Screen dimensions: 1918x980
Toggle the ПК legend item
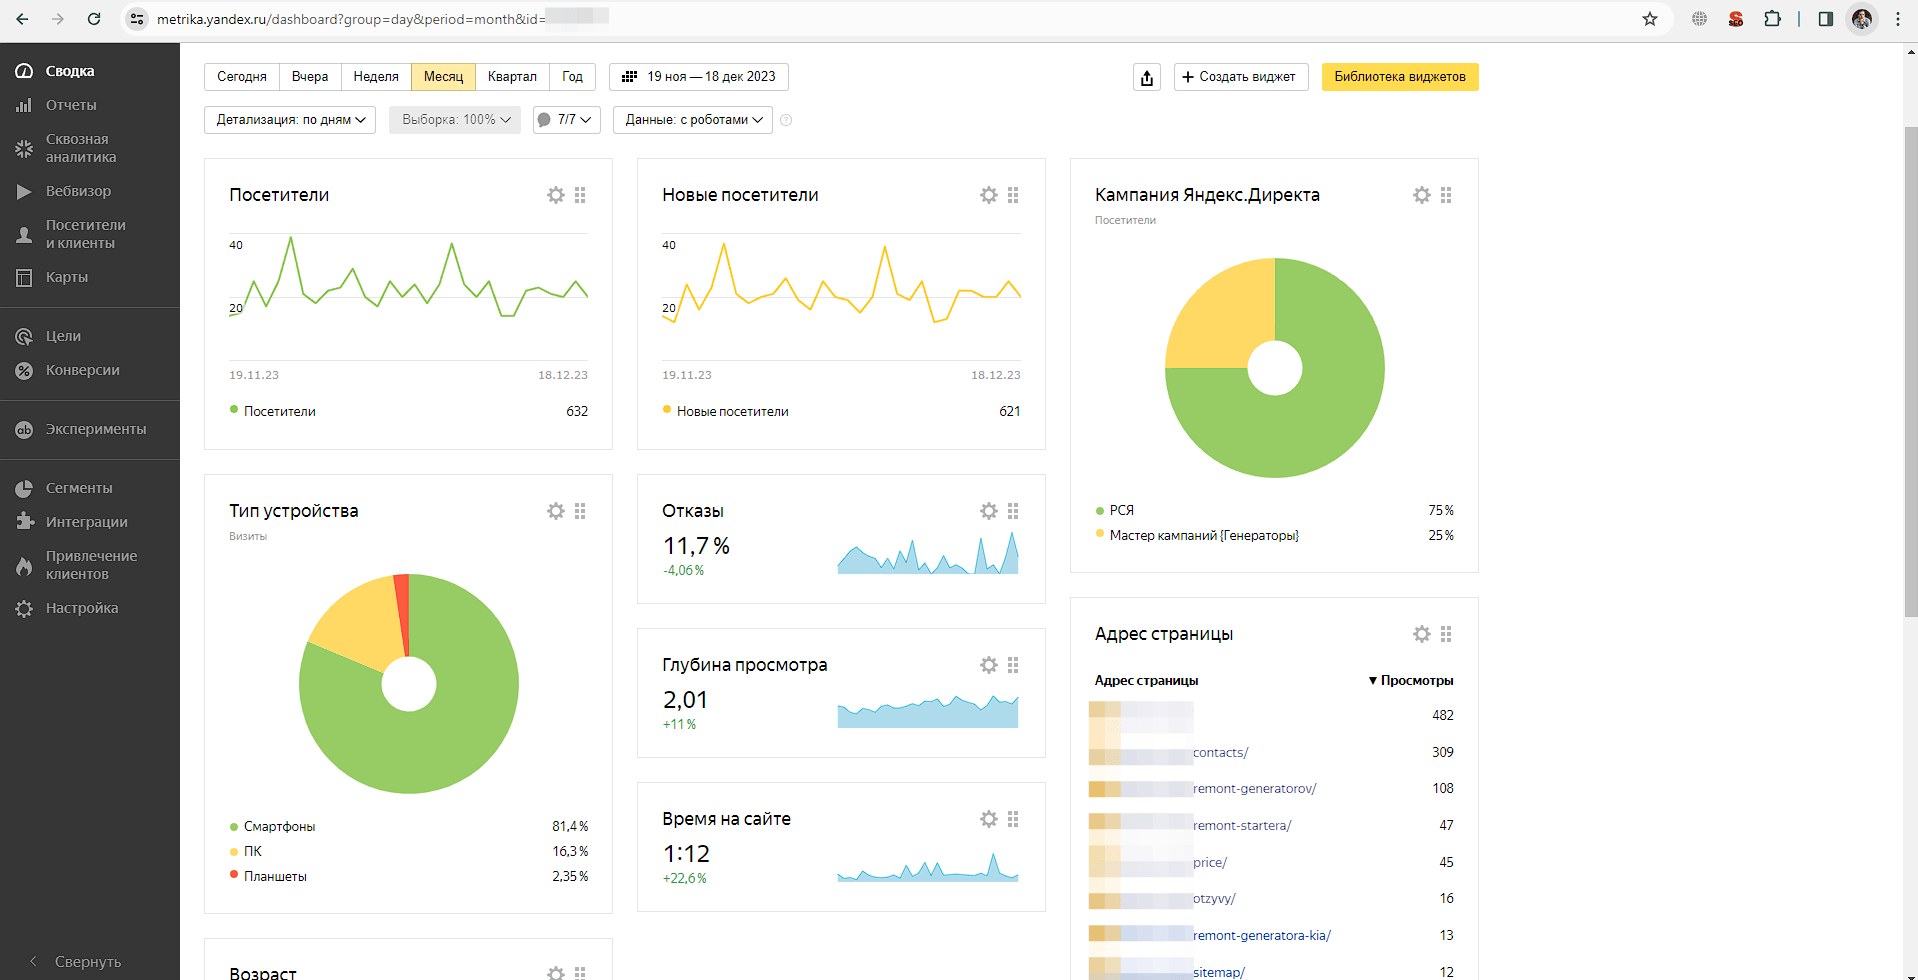[246, 852]
